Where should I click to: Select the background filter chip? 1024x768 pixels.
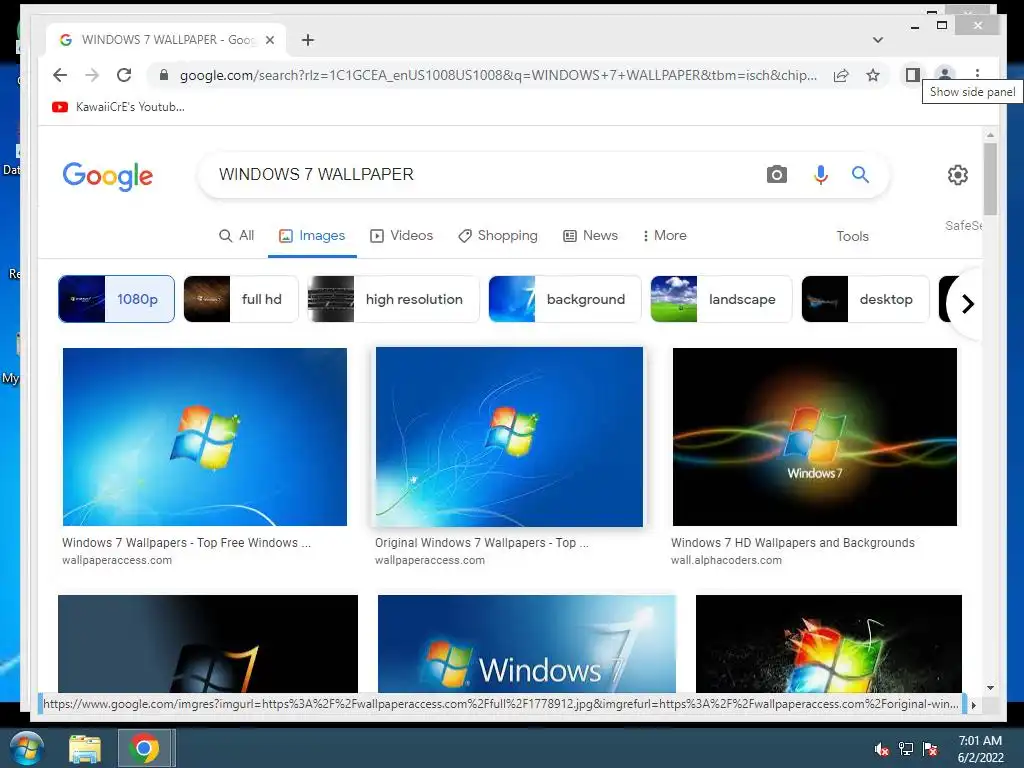point(565,299)
